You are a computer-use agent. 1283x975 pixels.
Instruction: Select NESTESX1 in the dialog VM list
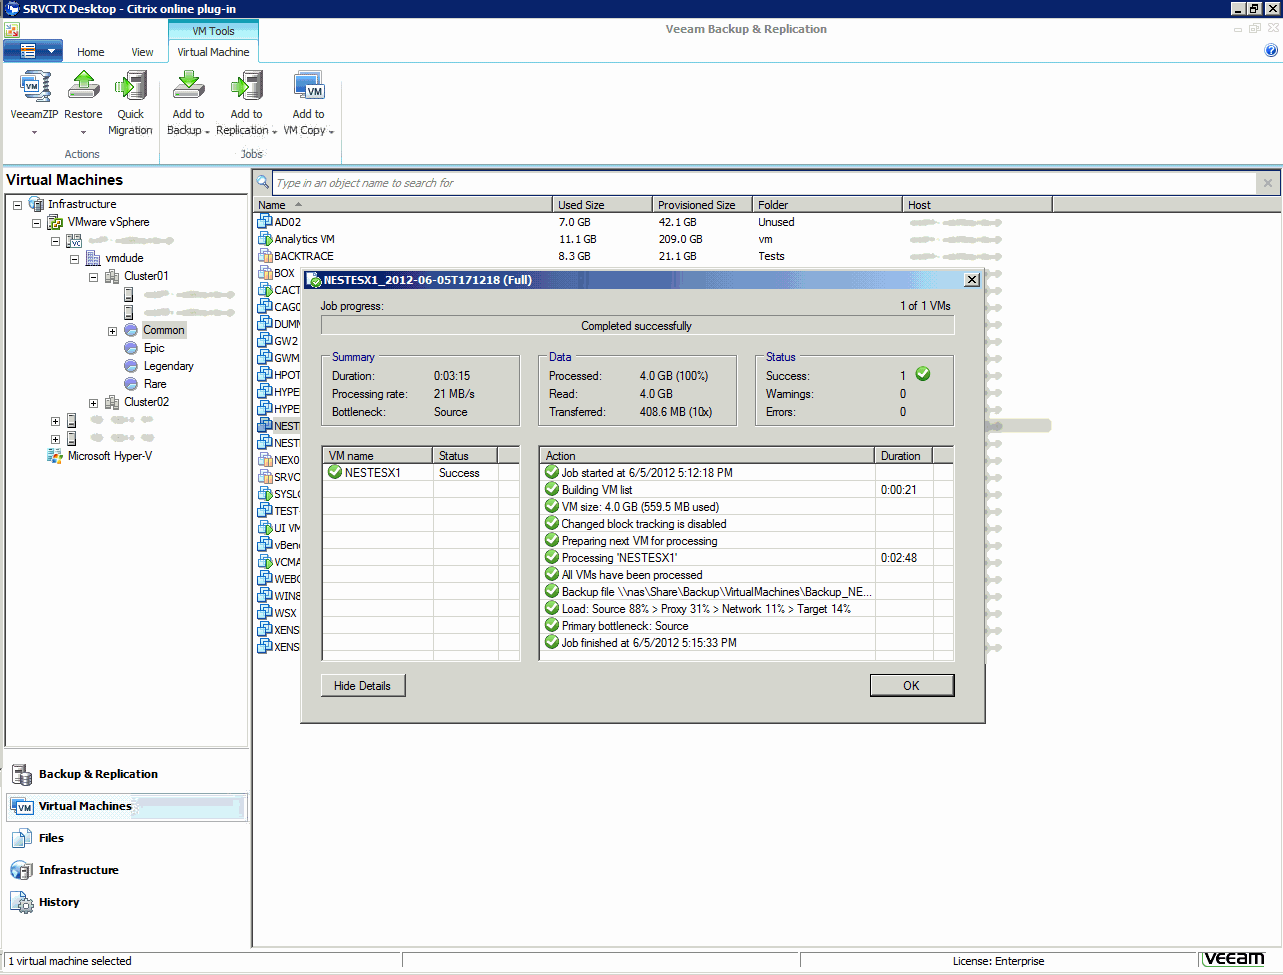click(421, 473)
